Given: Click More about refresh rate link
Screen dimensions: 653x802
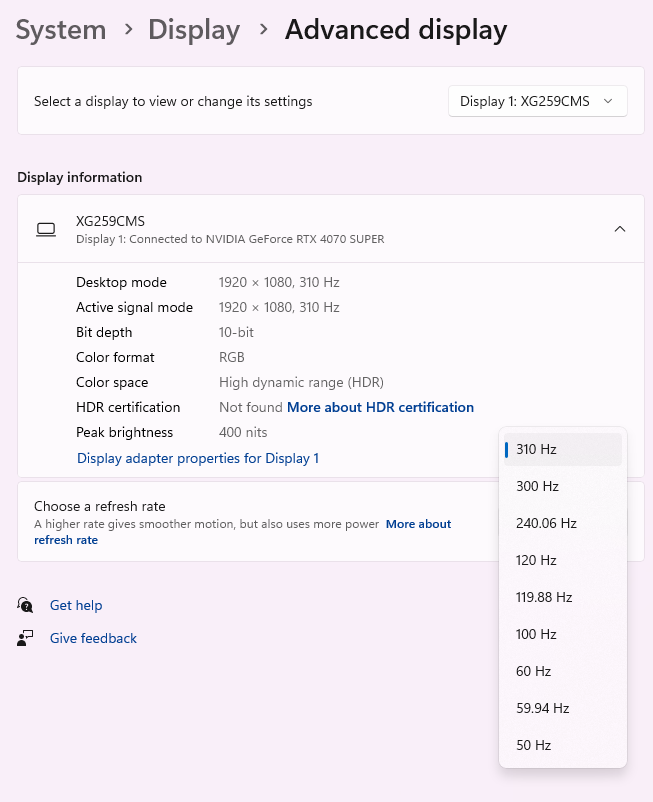Looking at the screenshot, I should pos(418,524).
